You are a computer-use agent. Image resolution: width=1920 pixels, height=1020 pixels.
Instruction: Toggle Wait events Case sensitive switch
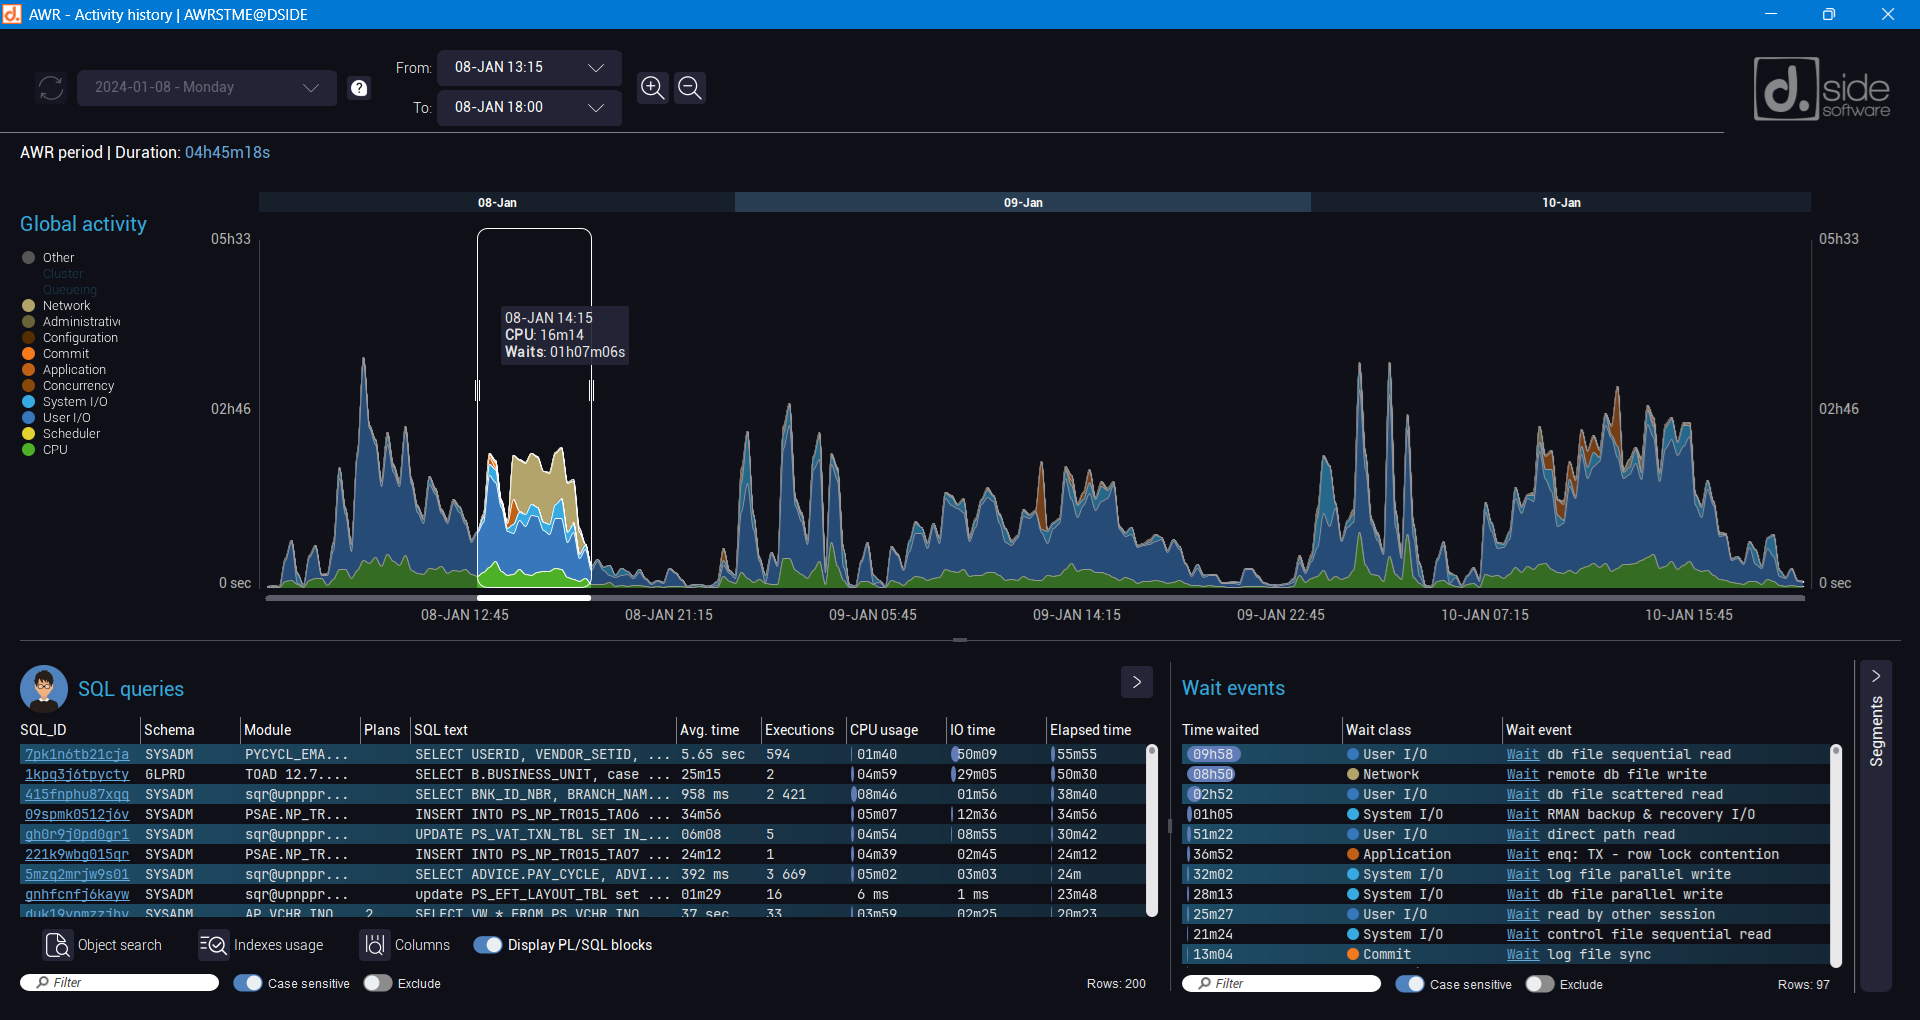pos(1410,984)
